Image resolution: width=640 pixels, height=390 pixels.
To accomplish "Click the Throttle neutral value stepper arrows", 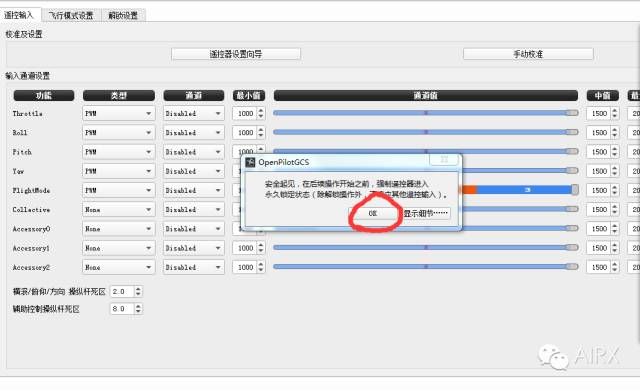I will coord(615,113).
